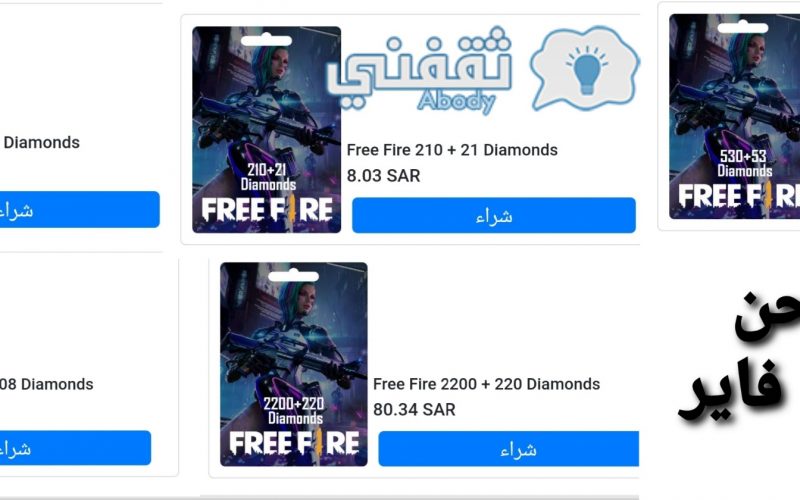Open the 530+53 Diamonds Free Fire card image
Screen dimensions: 800x500
pos(735,116)
